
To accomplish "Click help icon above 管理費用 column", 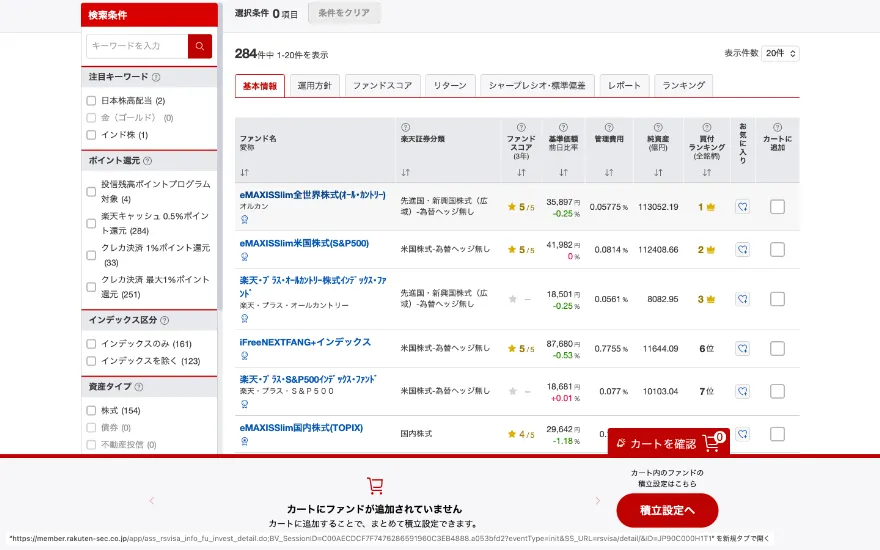I will click(609, 127).
